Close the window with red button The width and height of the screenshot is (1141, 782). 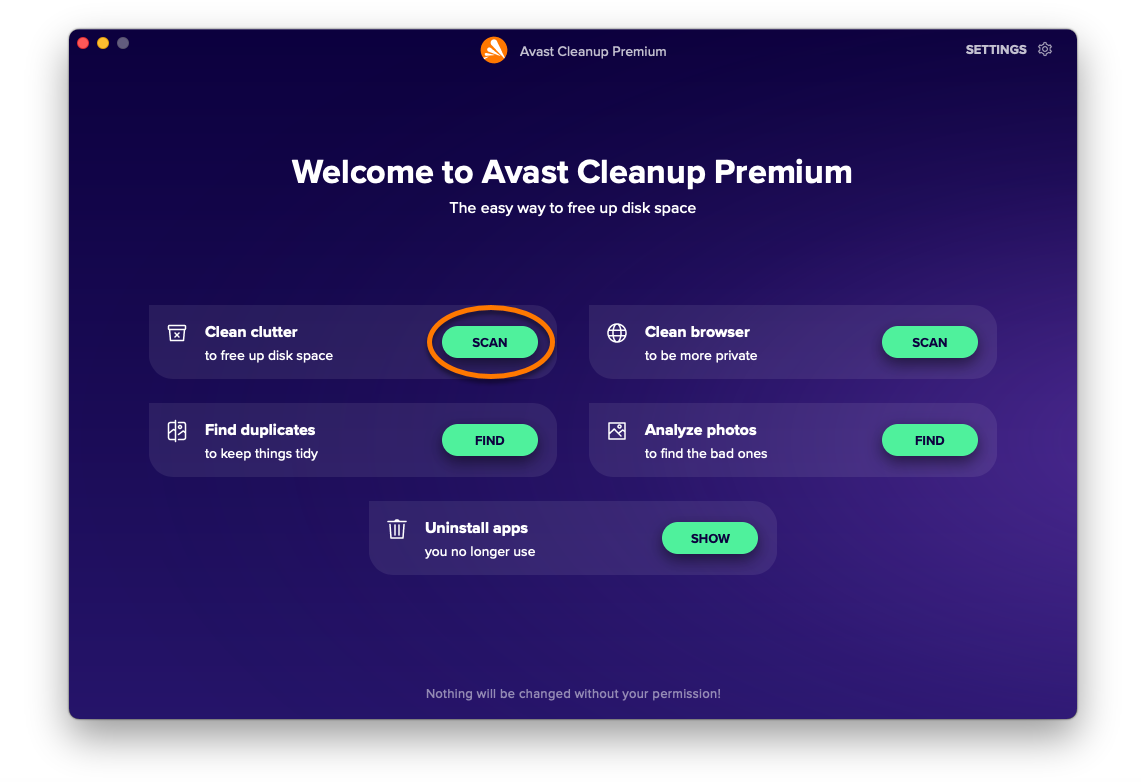tap(83, 43)
